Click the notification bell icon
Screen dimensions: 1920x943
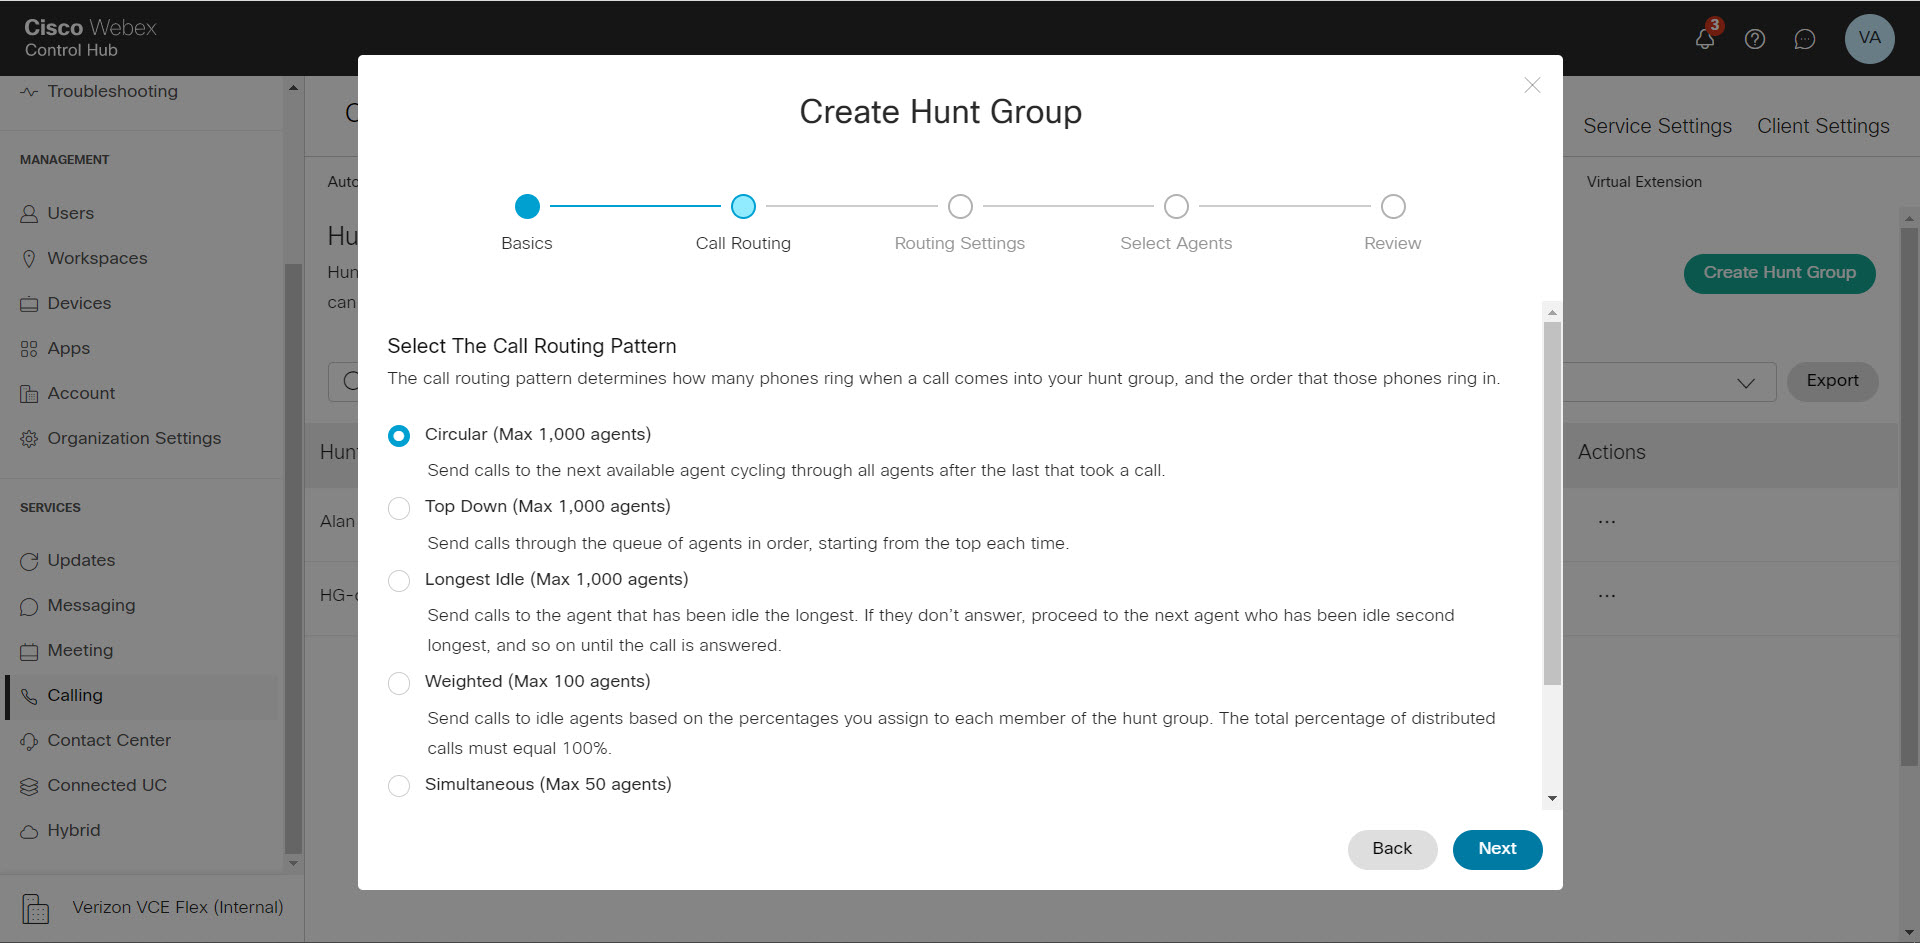[1705, 39]
